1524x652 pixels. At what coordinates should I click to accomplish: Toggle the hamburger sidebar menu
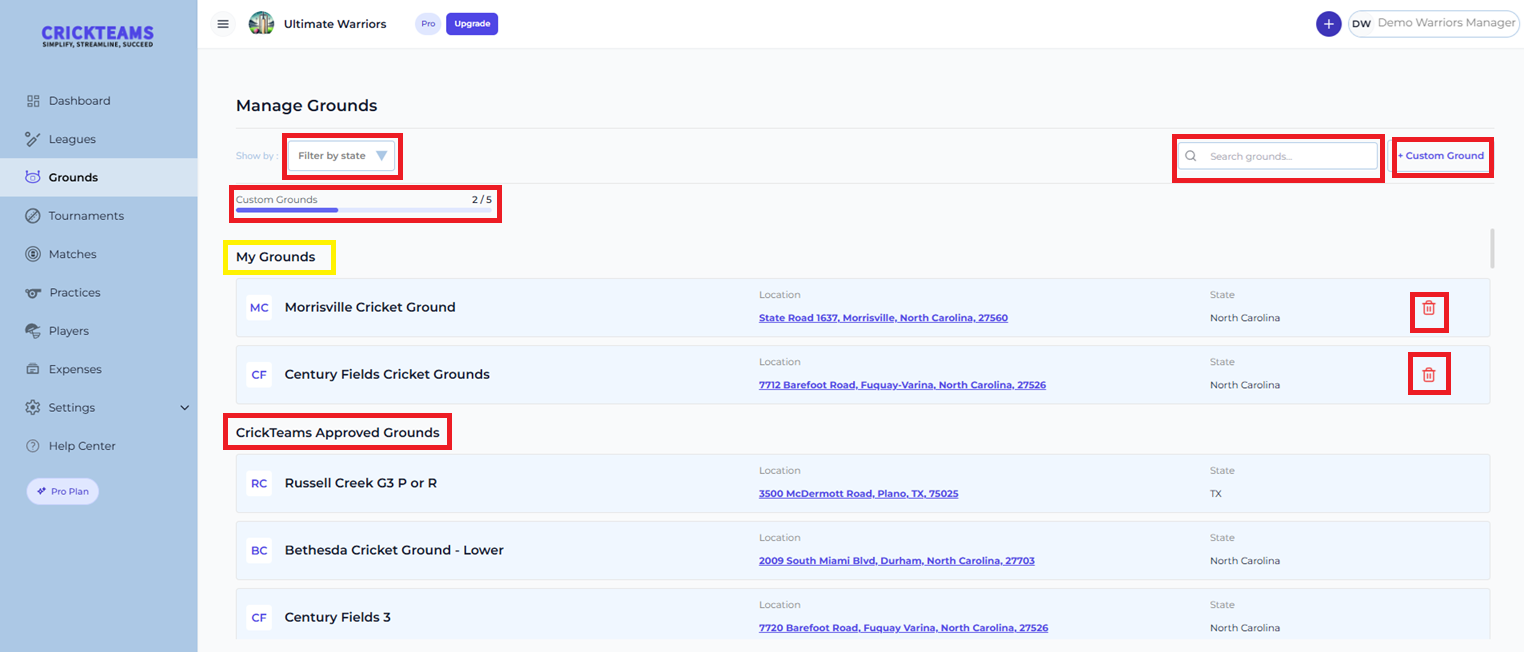pos(223,24)
